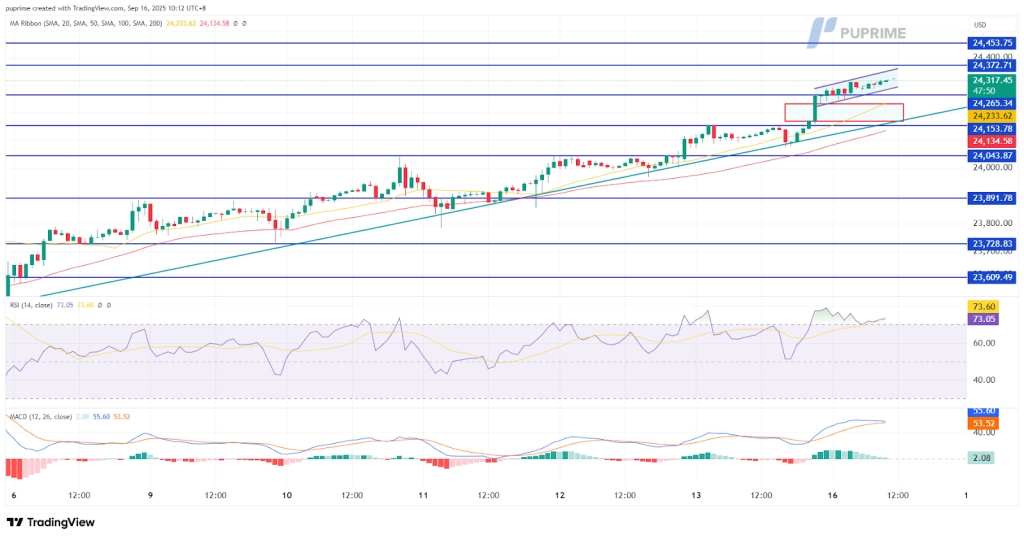Click the red 24,134.58 moving average label
The width and height of the screenshot is (1024, 539).
(991, 142)
